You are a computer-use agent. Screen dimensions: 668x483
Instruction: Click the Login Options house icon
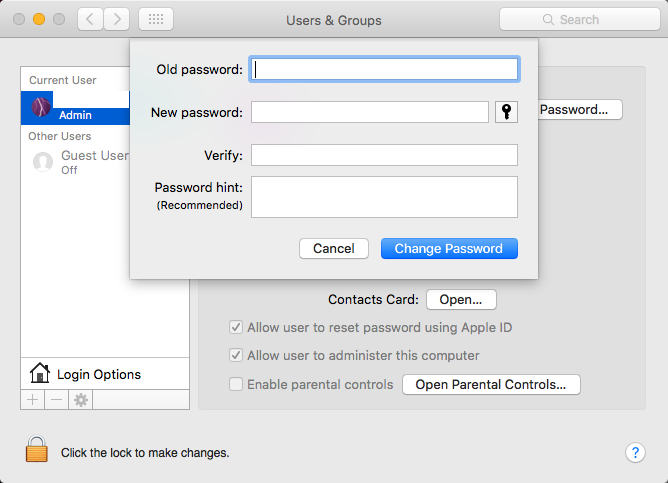coord(40,374)
